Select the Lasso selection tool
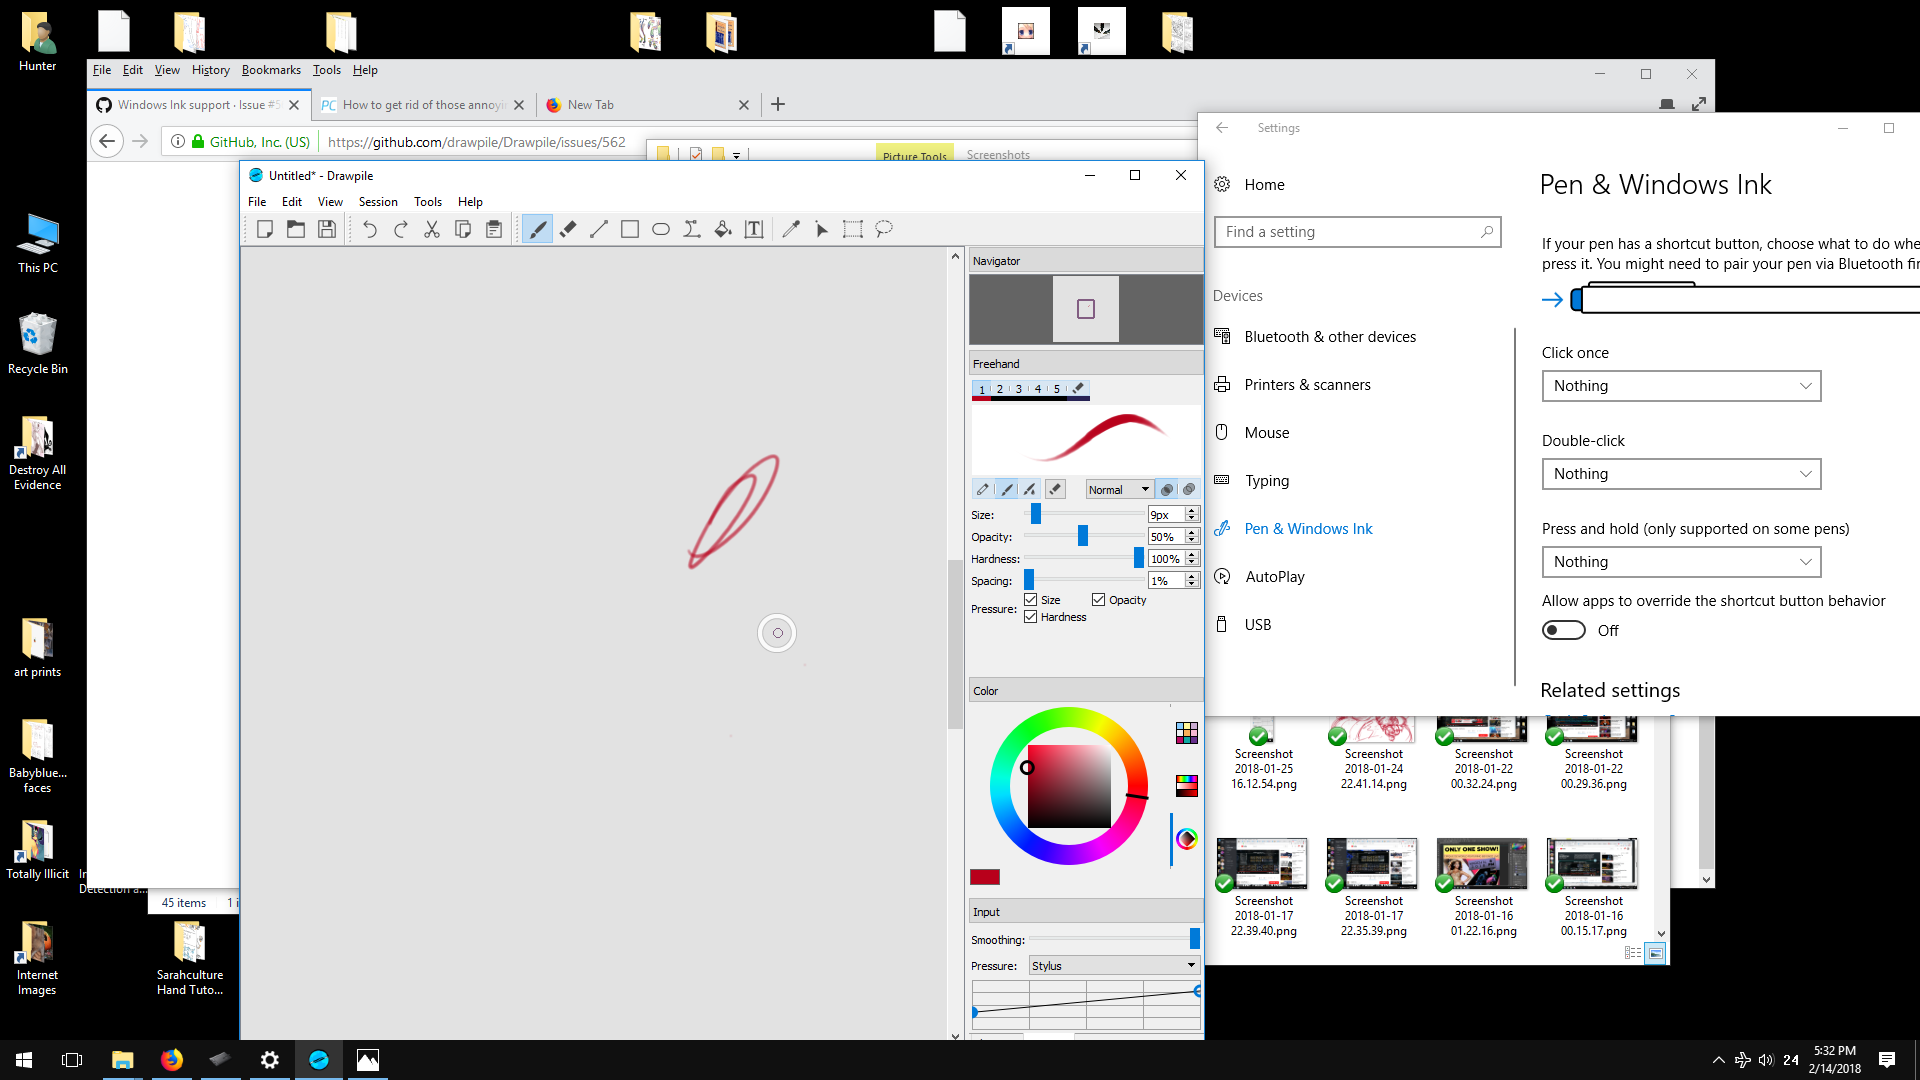The image size is (1920, 1080). tap(883, 229)
